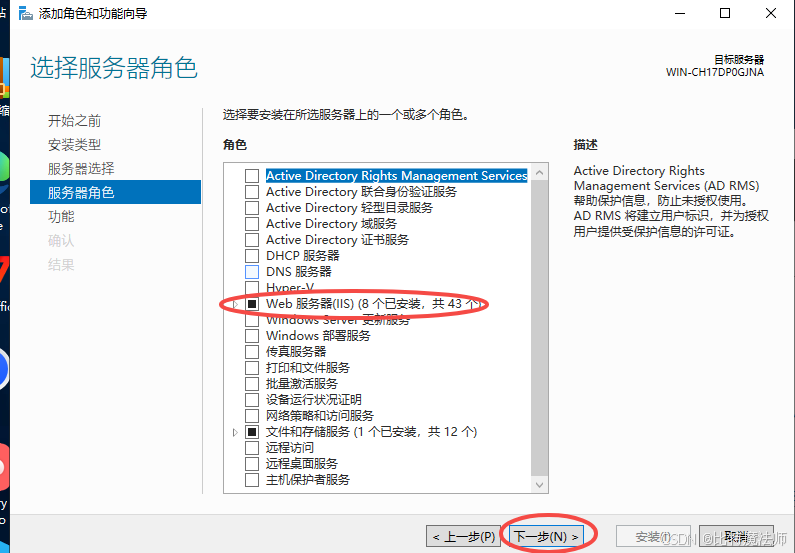Enable the DHCP 服务器 role checkbox
The width and height of the screenshot is (795, 553).
tap(252, 256)
